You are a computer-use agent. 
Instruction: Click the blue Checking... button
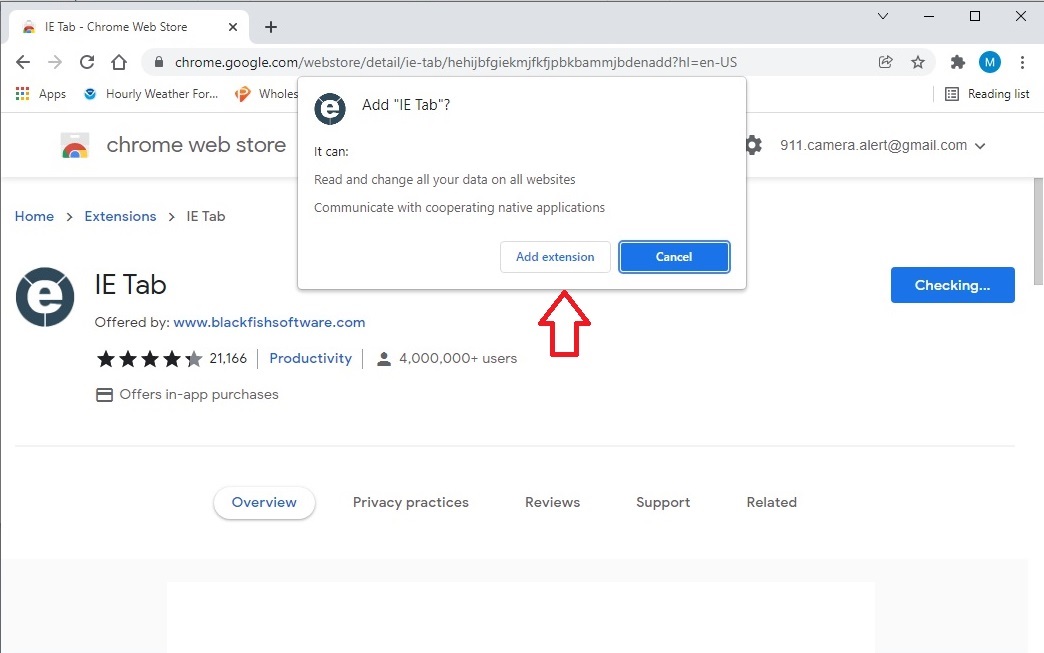click(952, 285)
